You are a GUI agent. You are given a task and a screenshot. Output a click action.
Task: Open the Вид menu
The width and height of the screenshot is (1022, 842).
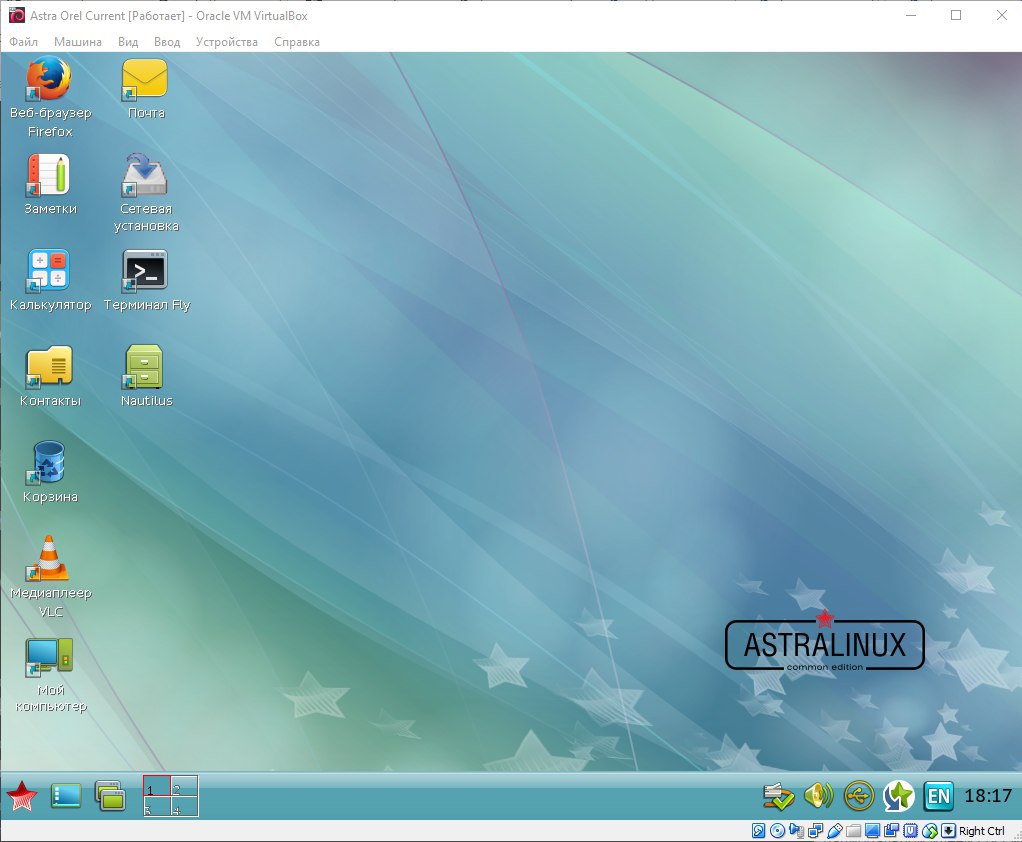128,42
